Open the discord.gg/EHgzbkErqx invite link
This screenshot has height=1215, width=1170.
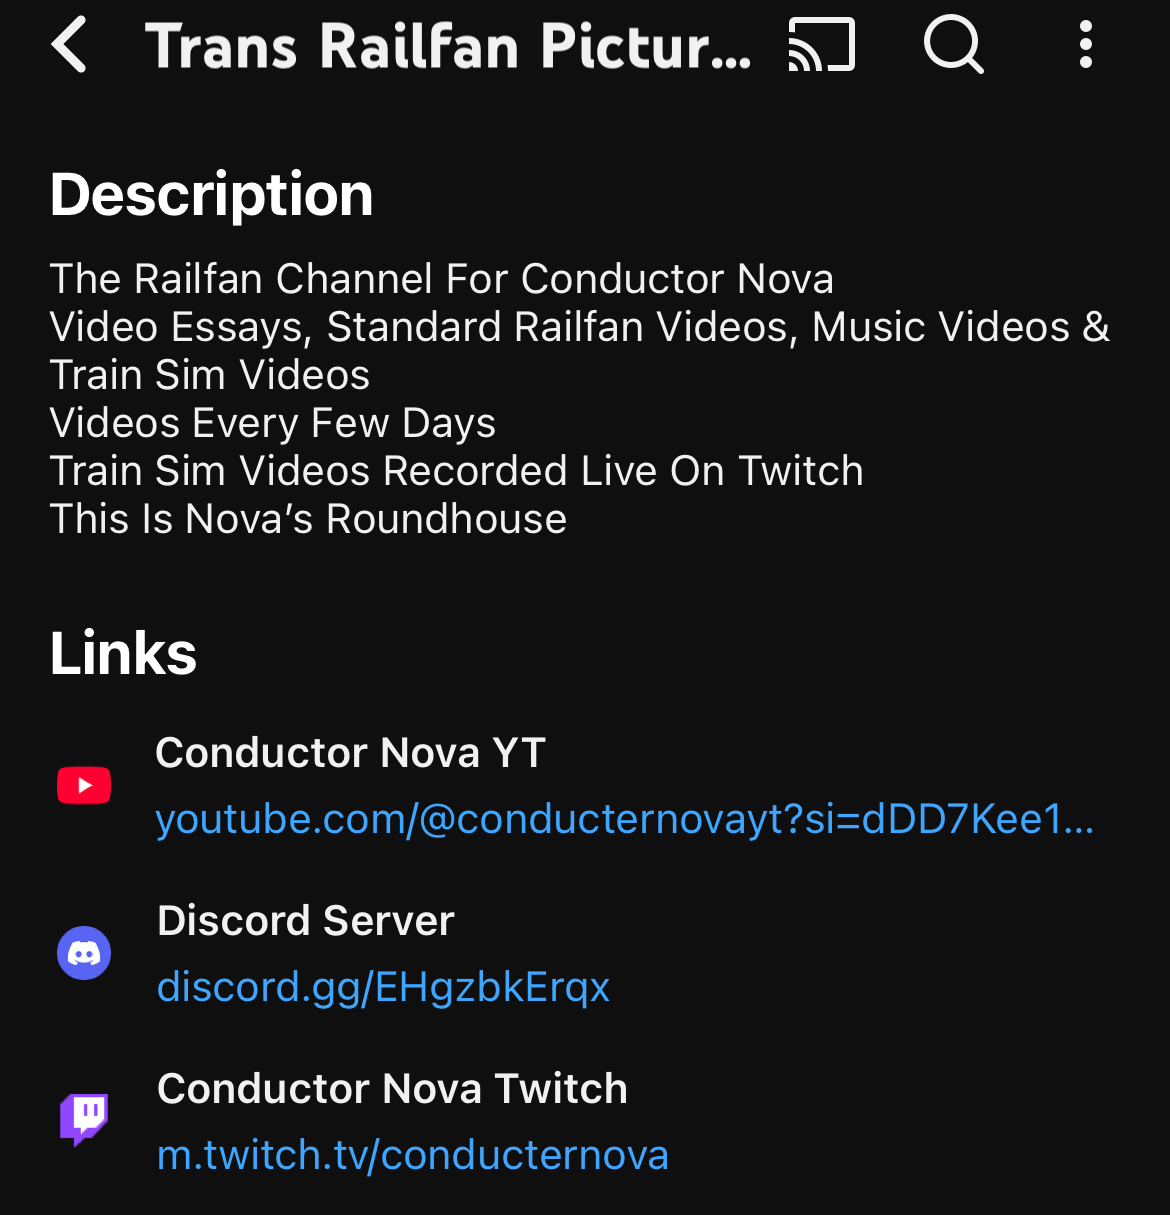tap(383, 988)
